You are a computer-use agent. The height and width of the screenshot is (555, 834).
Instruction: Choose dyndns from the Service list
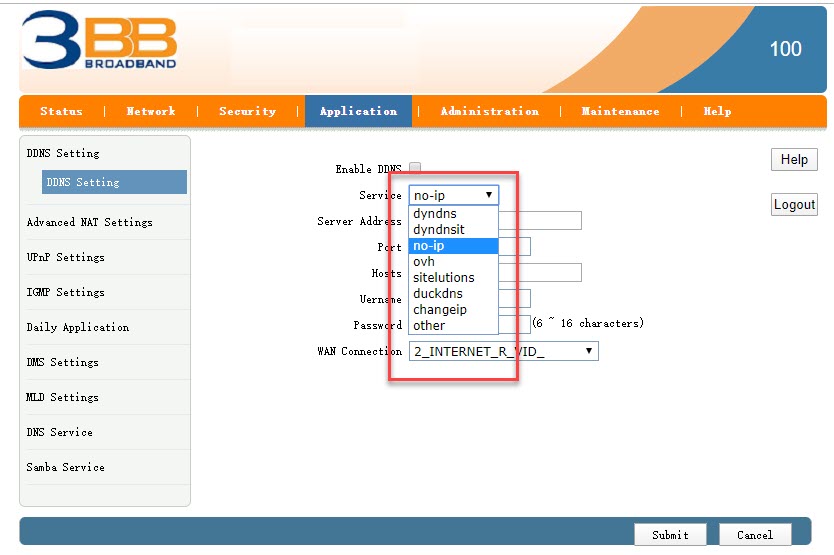click(453, 213)
